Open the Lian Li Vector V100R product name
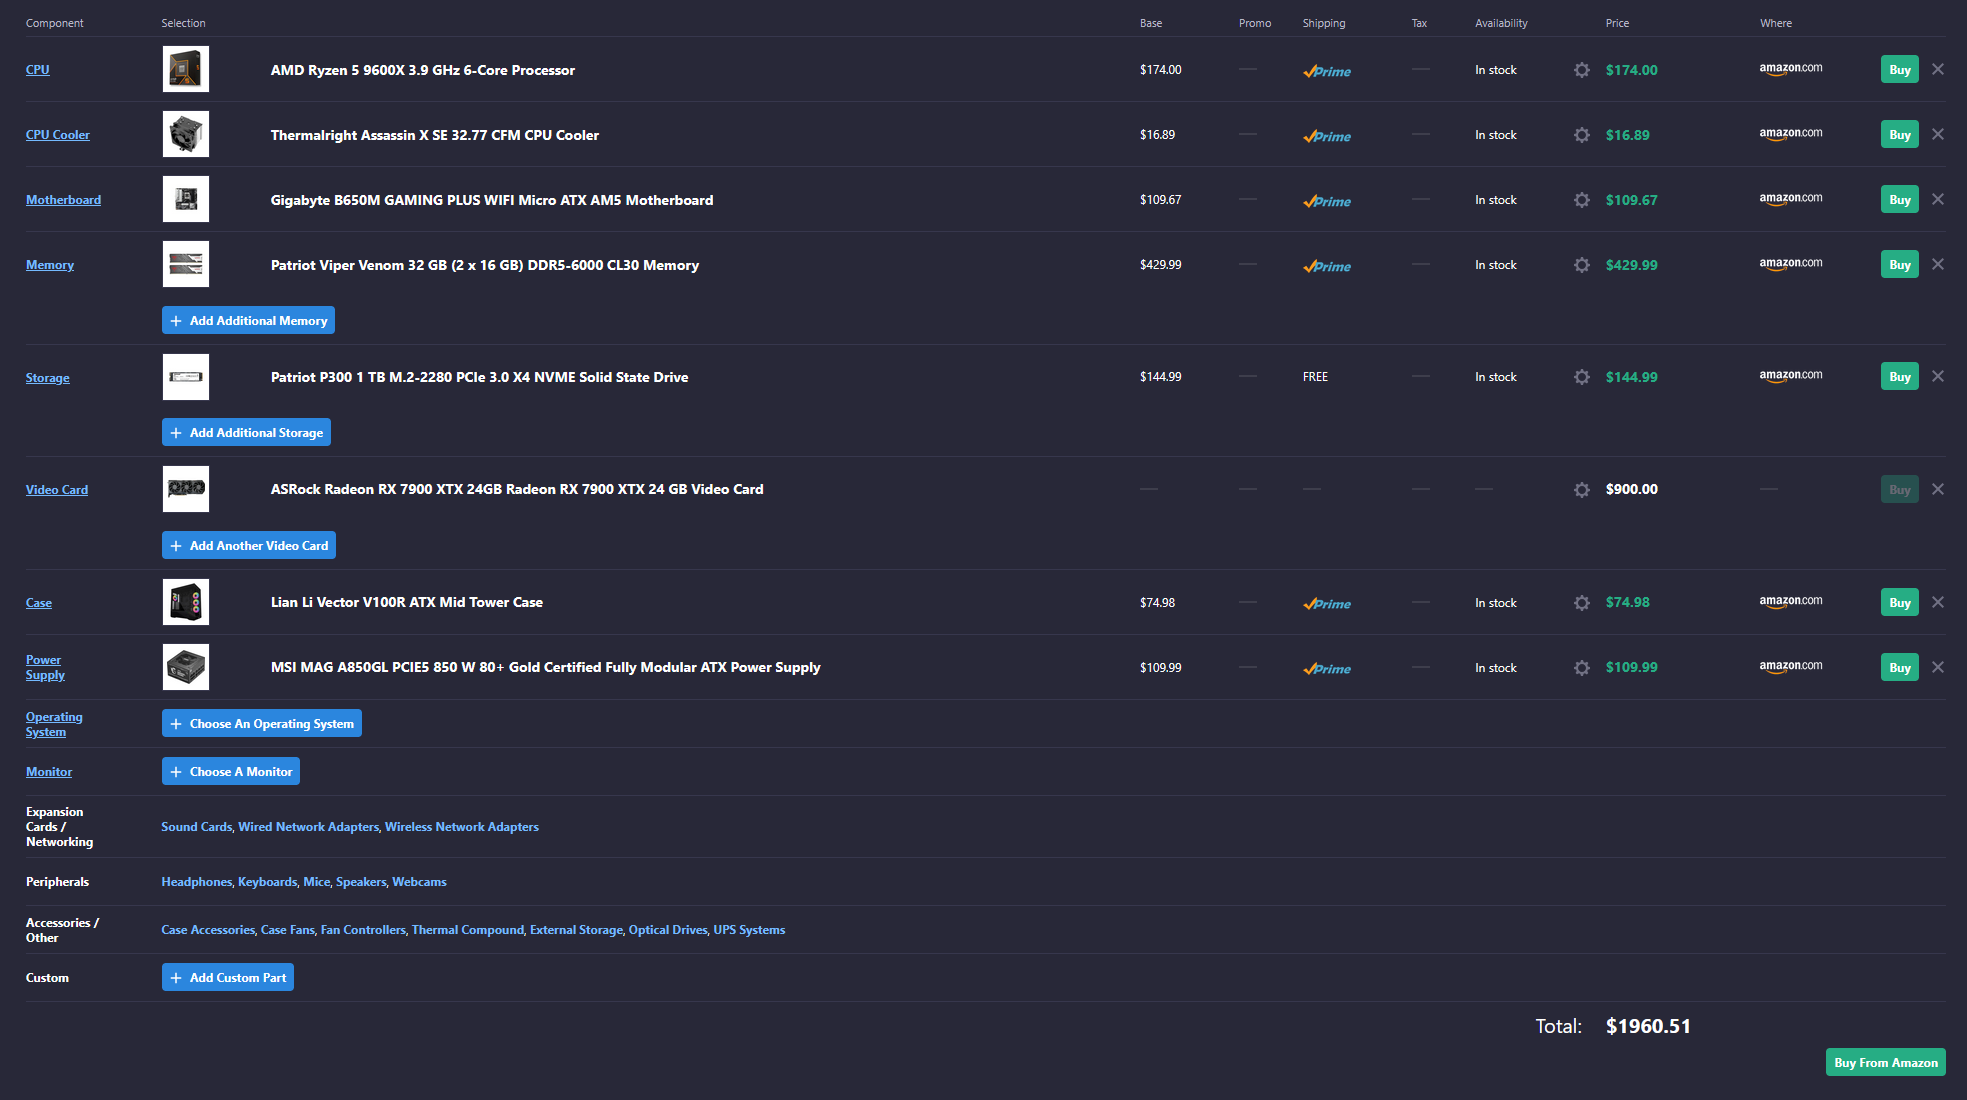 coord(407,602)
